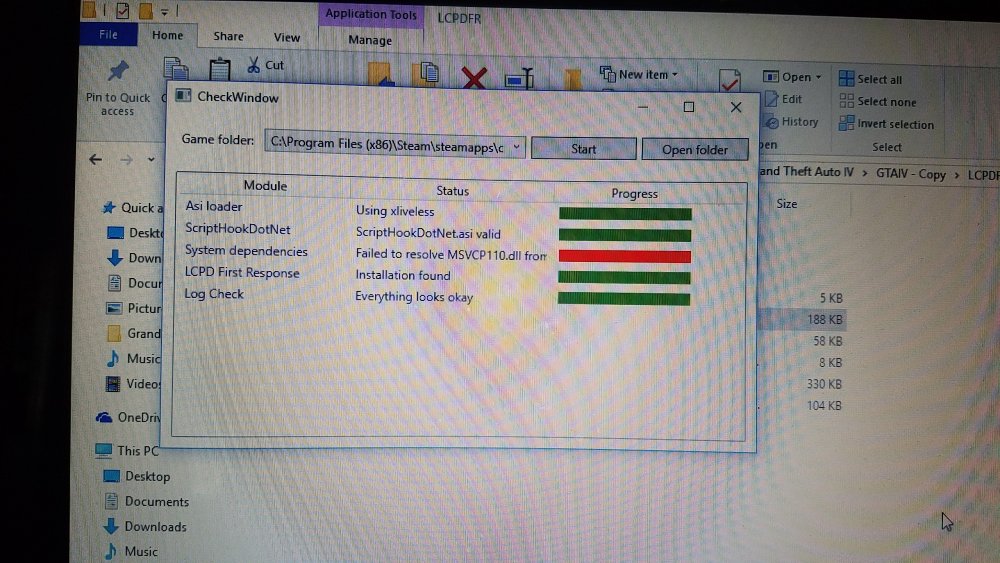Switch to the View ribbon tab
Image resolution: width=1000 pixels, height=563 pixels.
click(x=286, y=38)
